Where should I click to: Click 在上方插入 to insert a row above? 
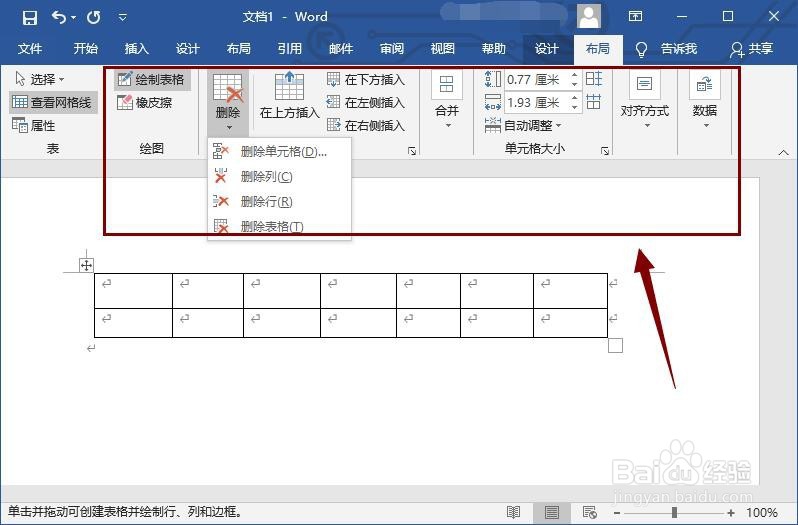point(289,96)
